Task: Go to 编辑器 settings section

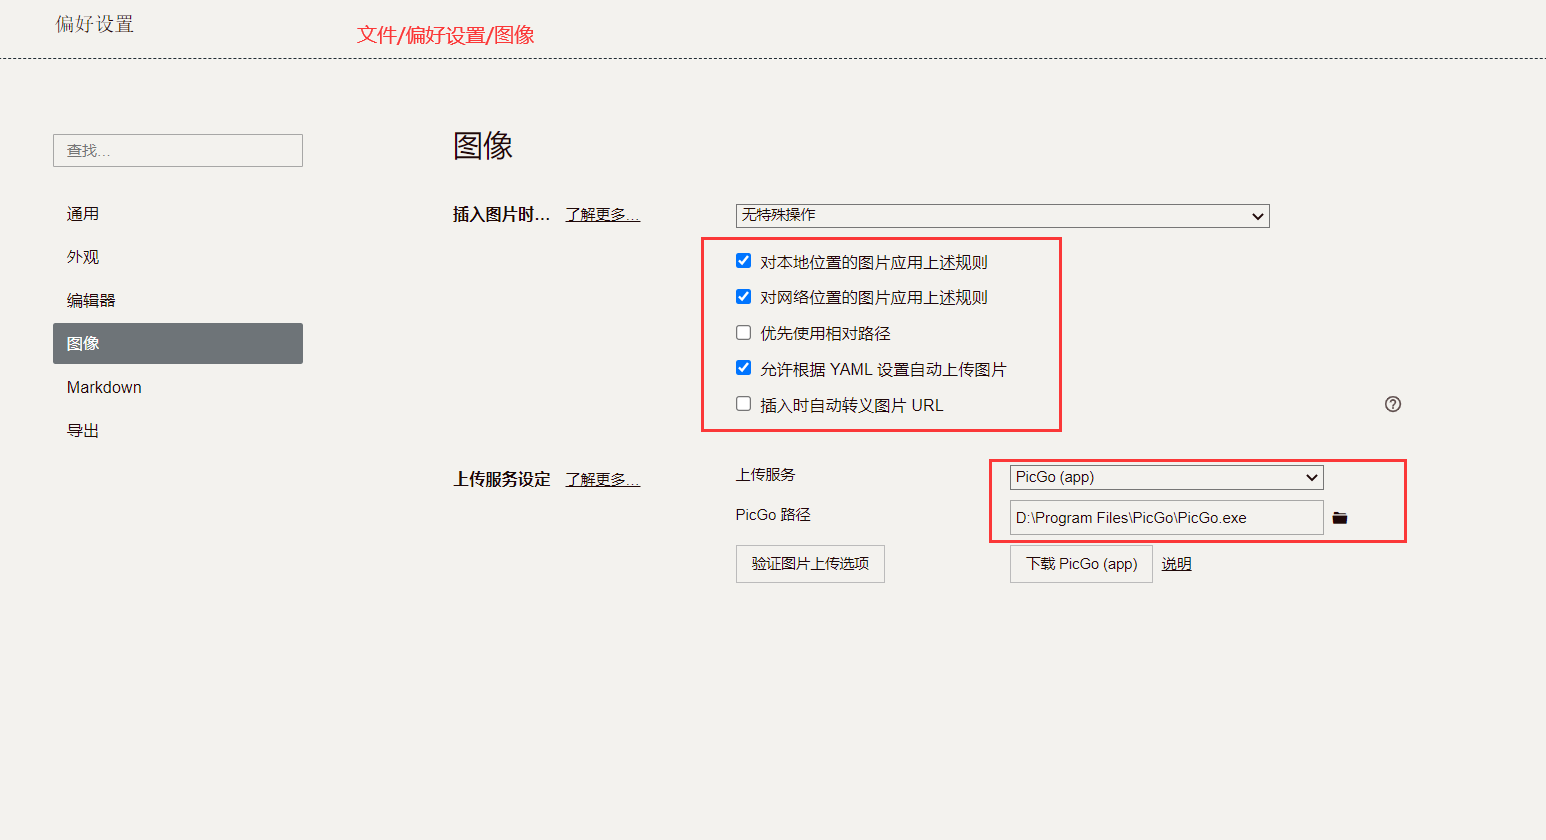Action: click(x=91, y=300)
